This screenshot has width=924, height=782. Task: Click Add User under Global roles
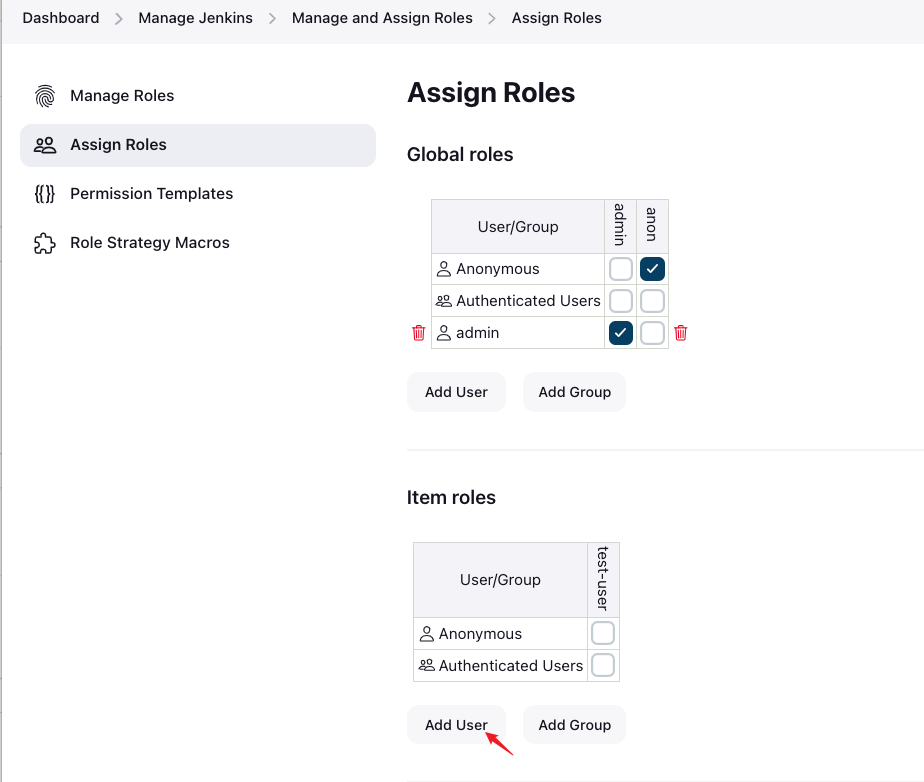(457, 392)
